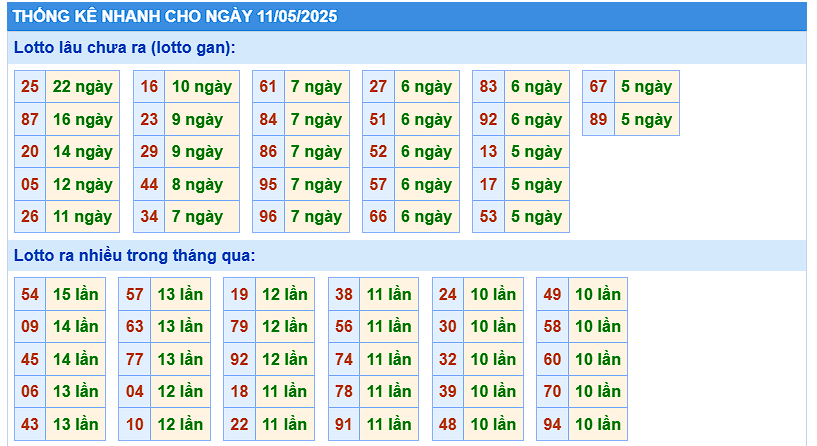Viewport: 817px width, 446px height.
Task: Click lotto number 10 in frequent table
Action: pyautogui.click(x=134, y=424)
